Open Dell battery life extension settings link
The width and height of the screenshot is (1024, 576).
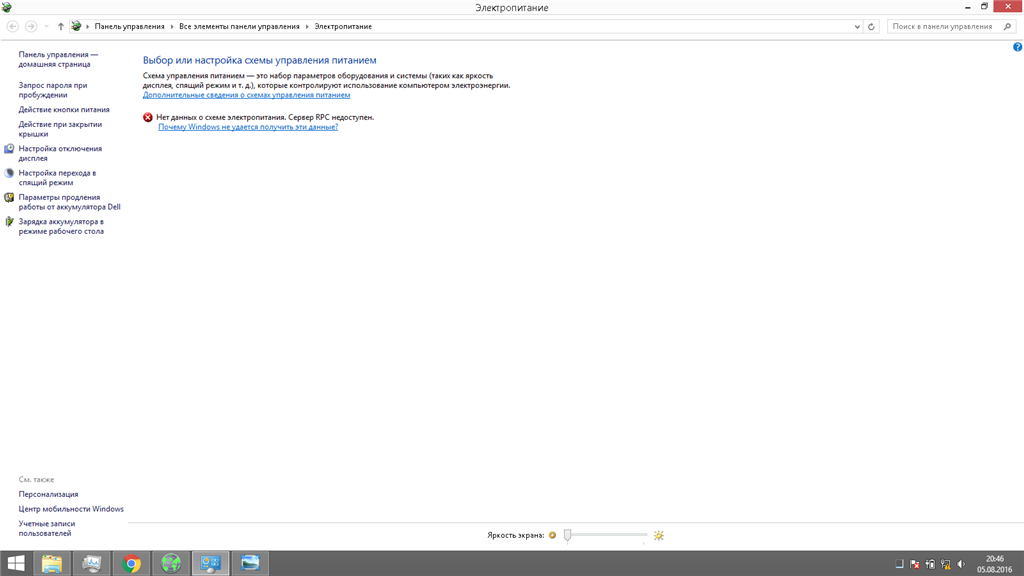point(69,202)
